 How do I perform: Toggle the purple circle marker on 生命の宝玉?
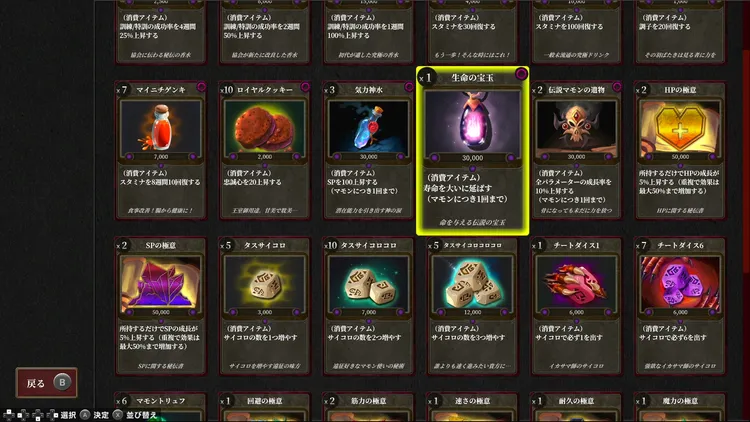click(x=521, y=74)
